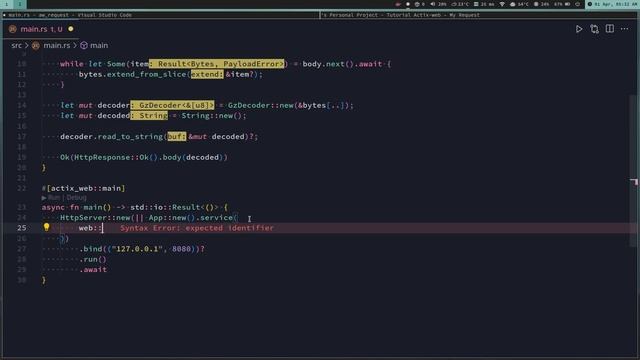Click the 'buf:' parameter hint on line 17
The image size is (640, 360).
tap(176, 136)
